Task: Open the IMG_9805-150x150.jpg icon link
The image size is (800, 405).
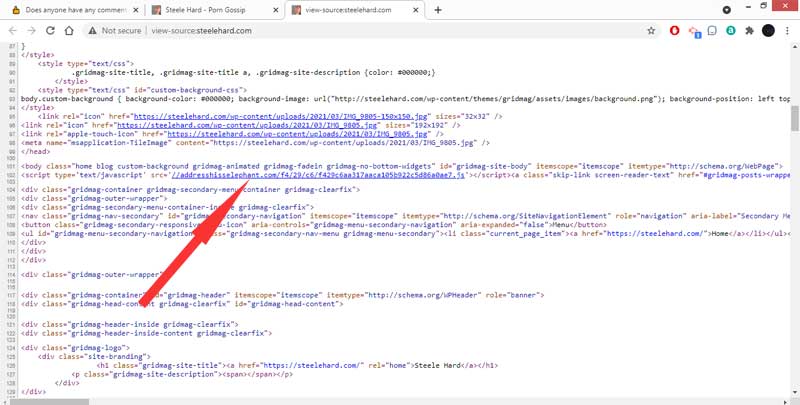Action: point(283,116)
